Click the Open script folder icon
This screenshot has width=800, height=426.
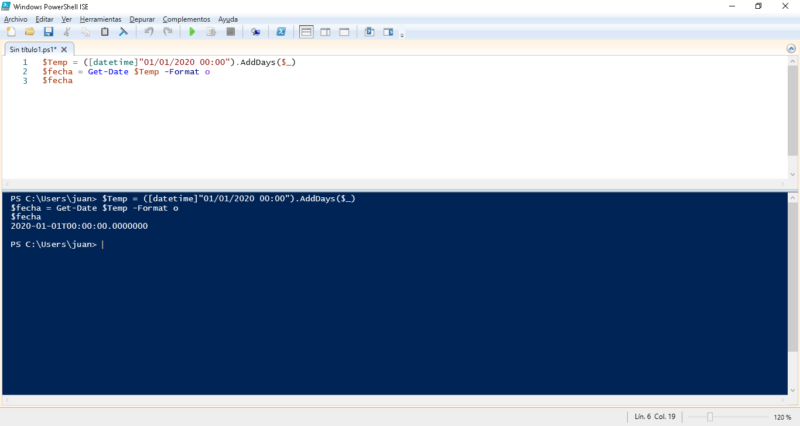[x=29, y=32]
